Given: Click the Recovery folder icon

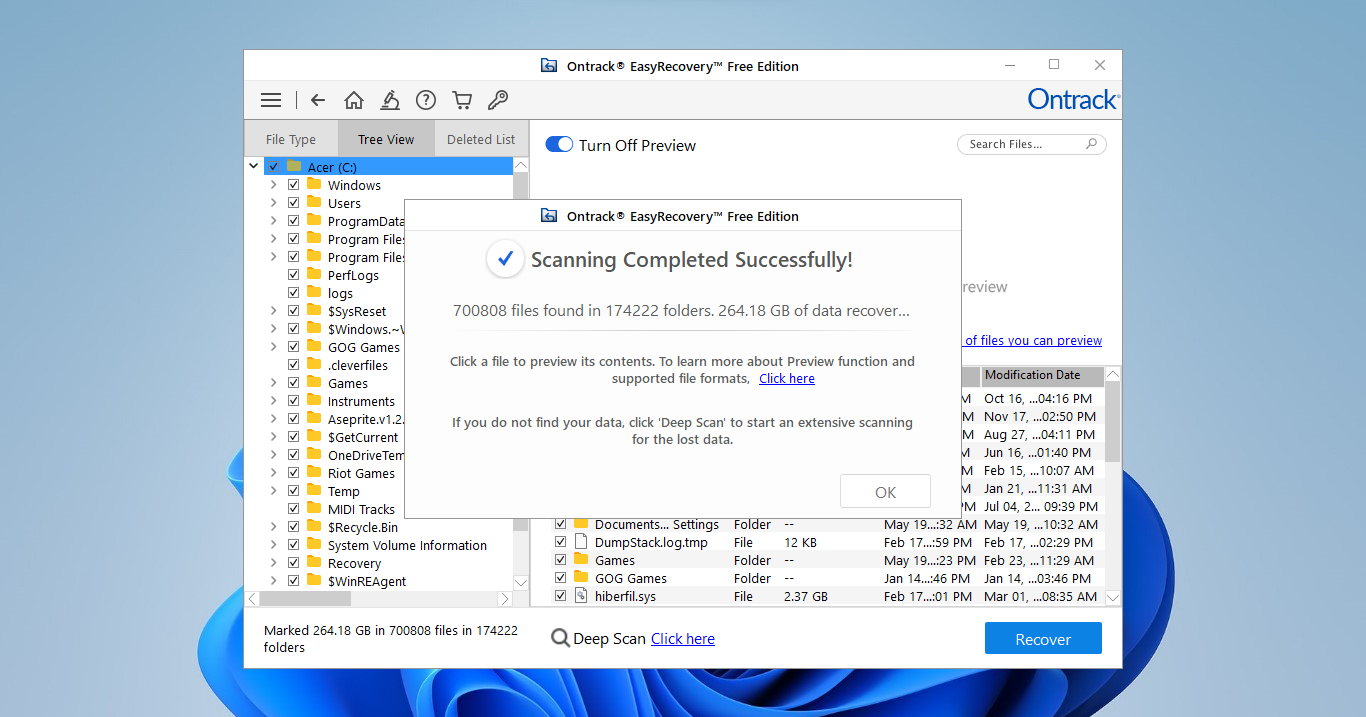Looking at the screenshot, I should [x=314, y=563].
